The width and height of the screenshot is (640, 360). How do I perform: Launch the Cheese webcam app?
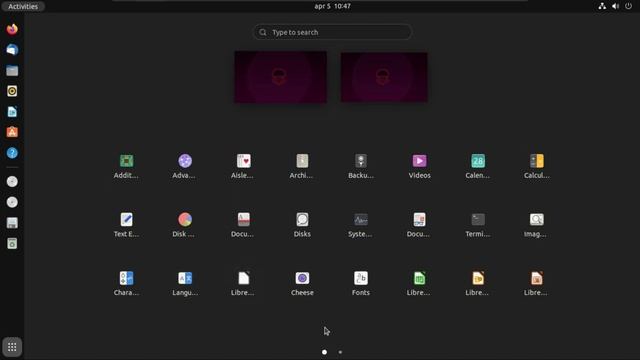click(x=302, y=284)
